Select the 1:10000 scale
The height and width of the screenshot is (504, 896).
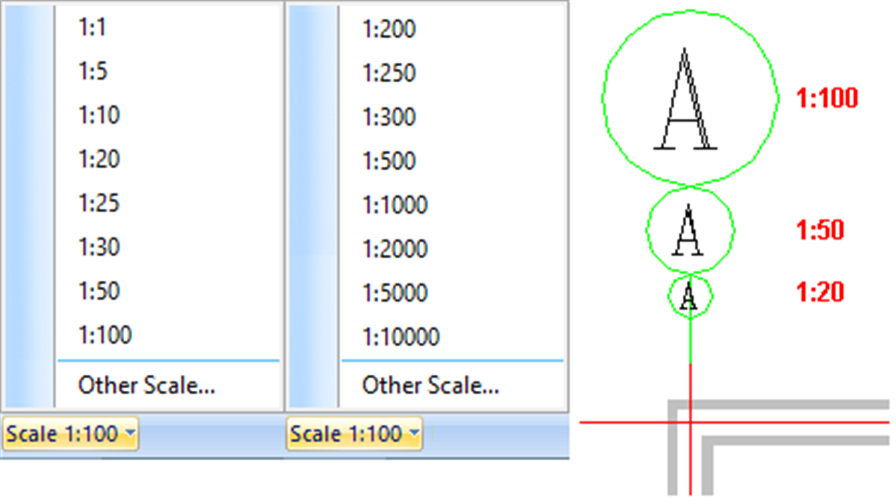pyautogui.click(x=401, y=337)
